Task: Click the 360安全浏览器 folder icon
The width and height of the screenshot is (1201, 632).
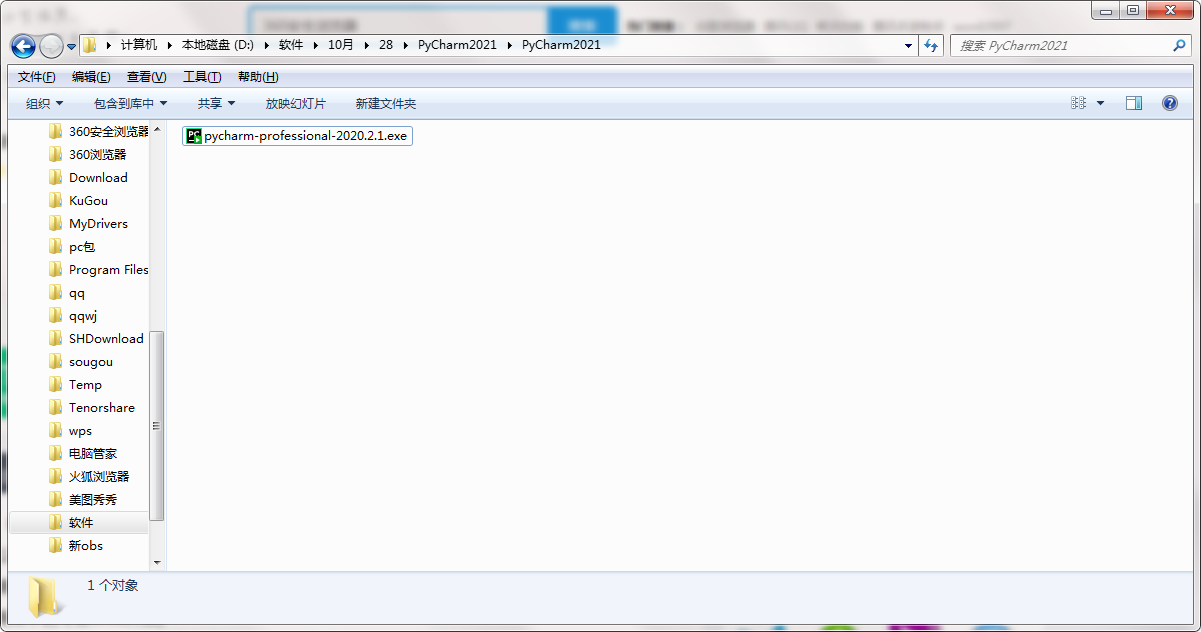Action: click(56, 131)
